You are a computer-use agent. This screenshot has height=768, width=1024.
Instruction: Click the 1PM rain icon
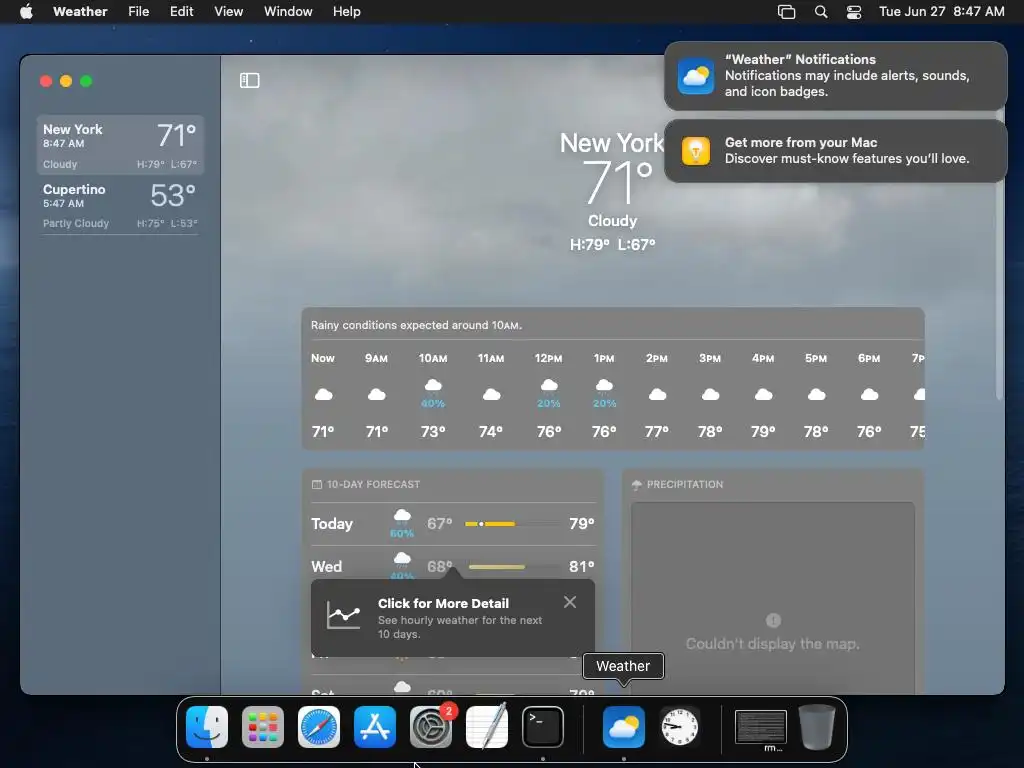(x=604, y=385)
